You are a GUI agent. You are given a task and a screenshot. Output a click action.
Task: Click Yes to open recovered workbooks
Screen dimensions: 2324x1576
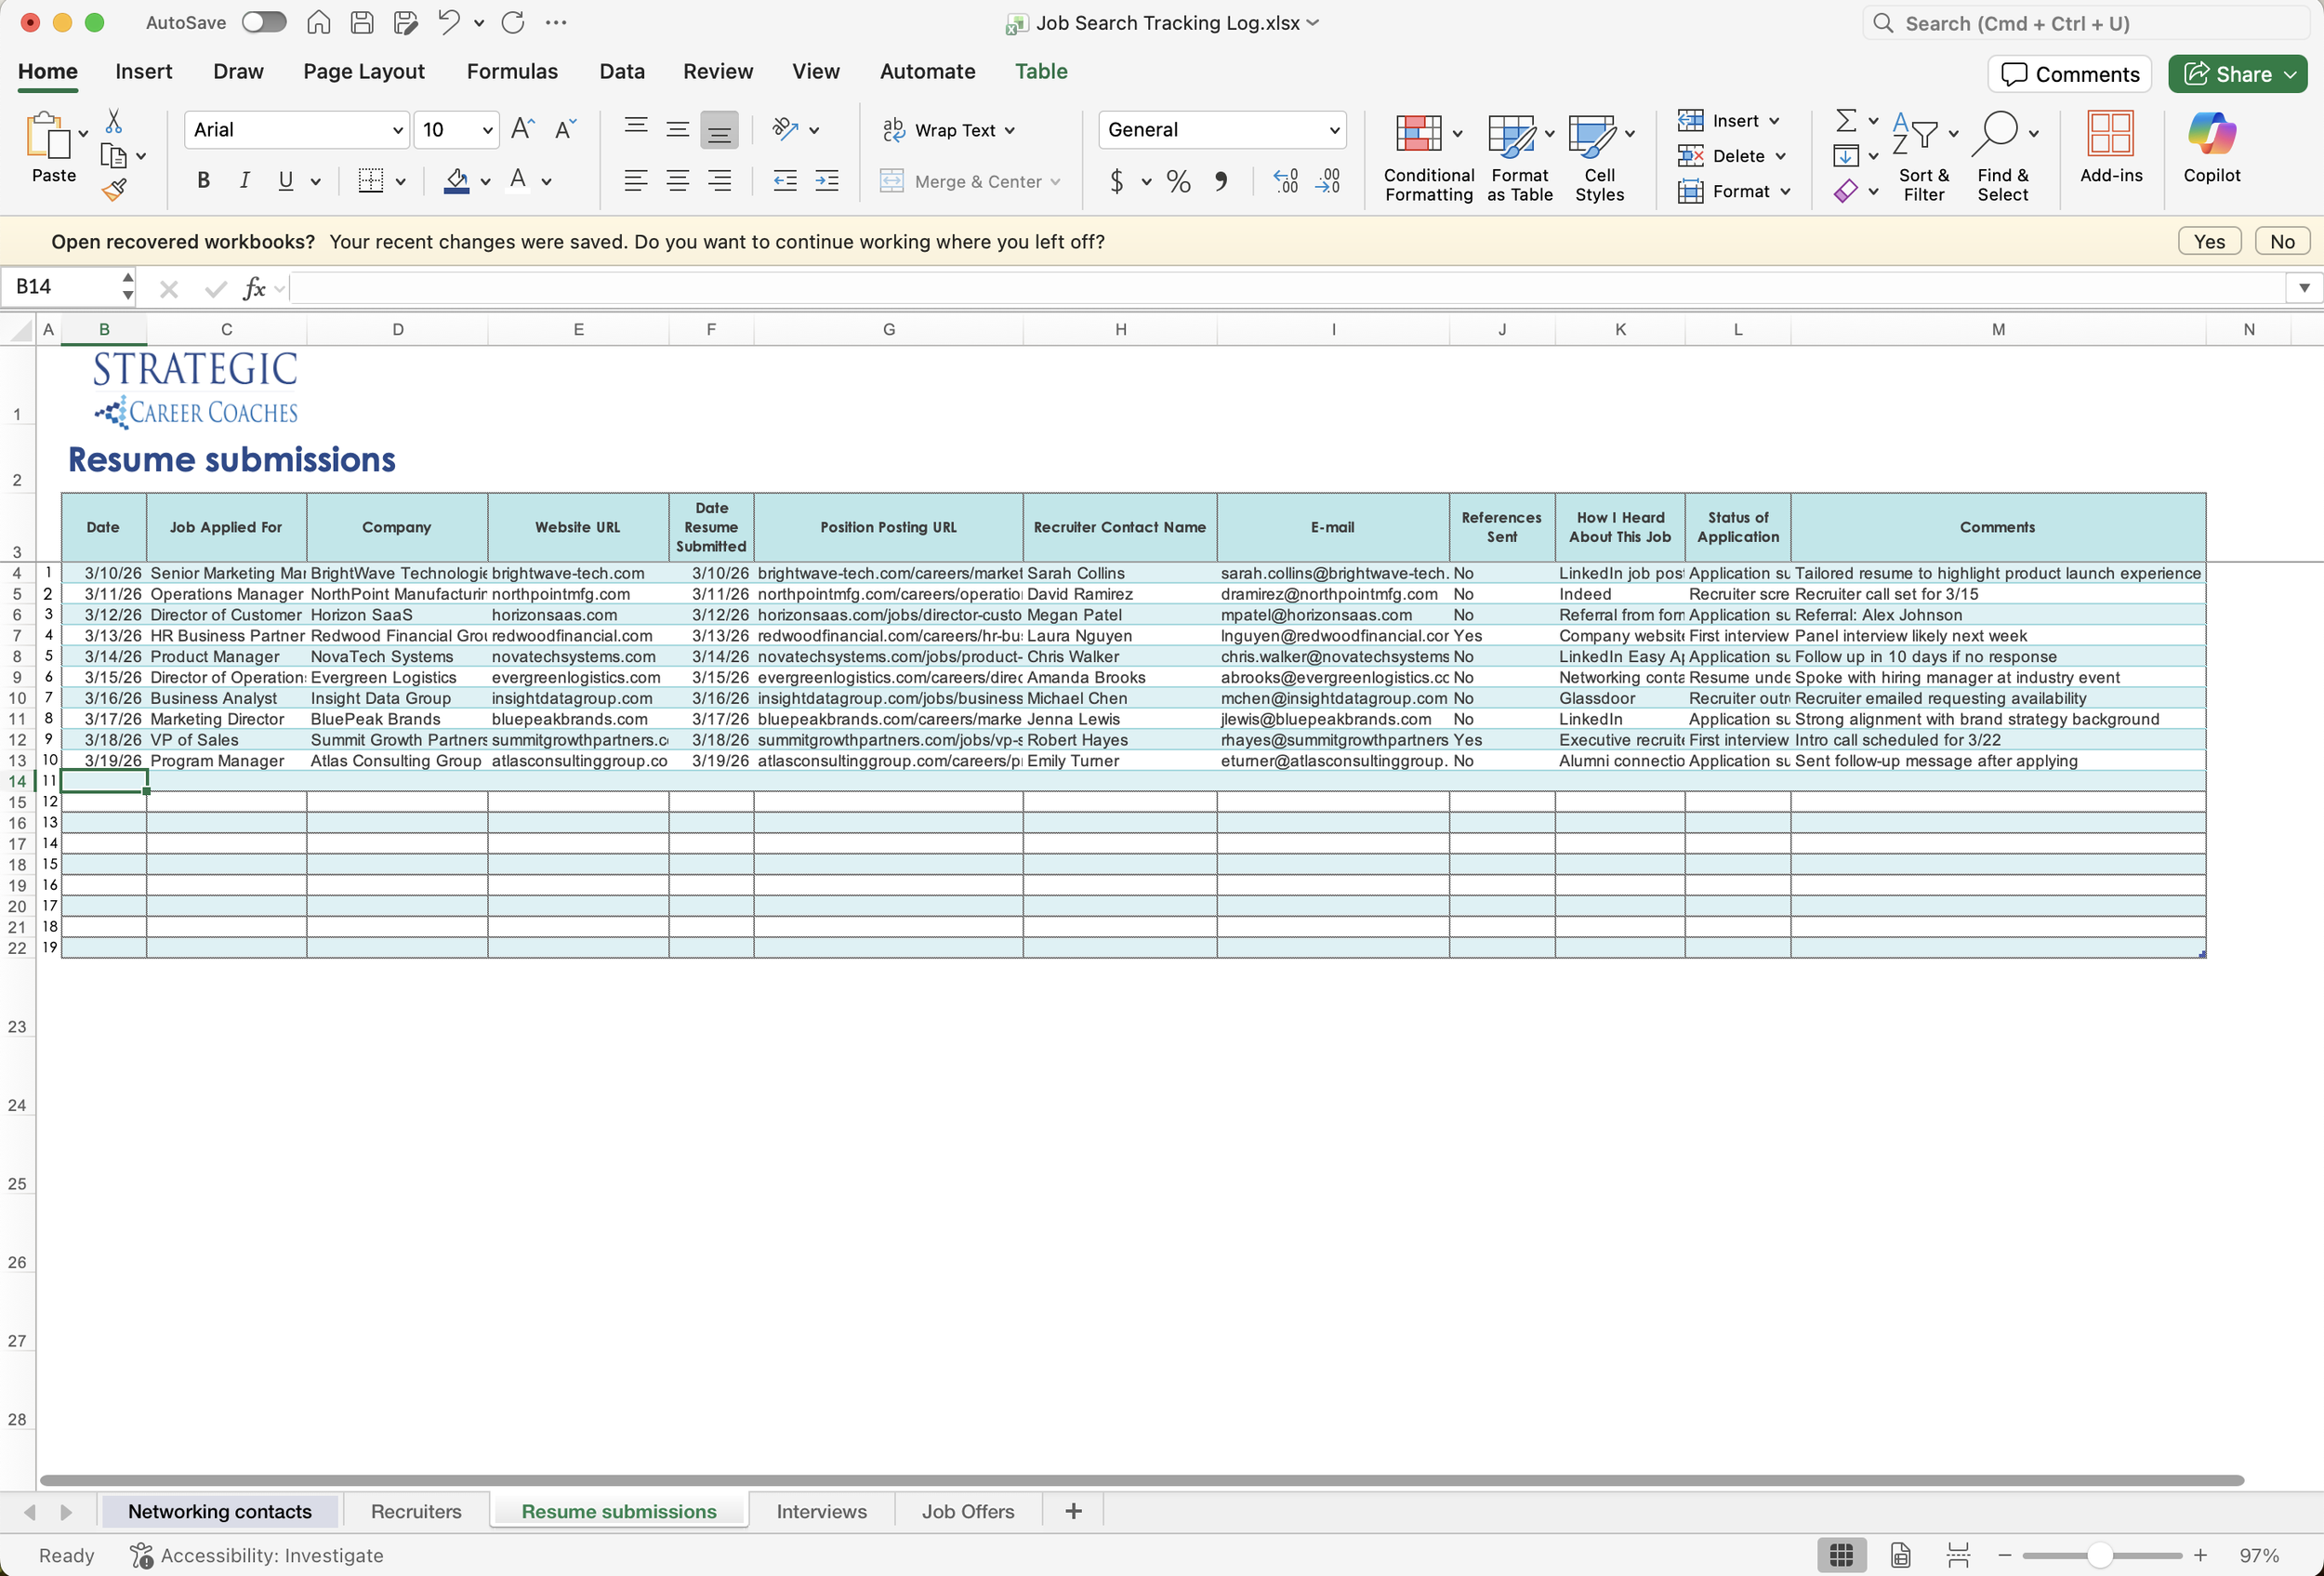click(2208, 241)
